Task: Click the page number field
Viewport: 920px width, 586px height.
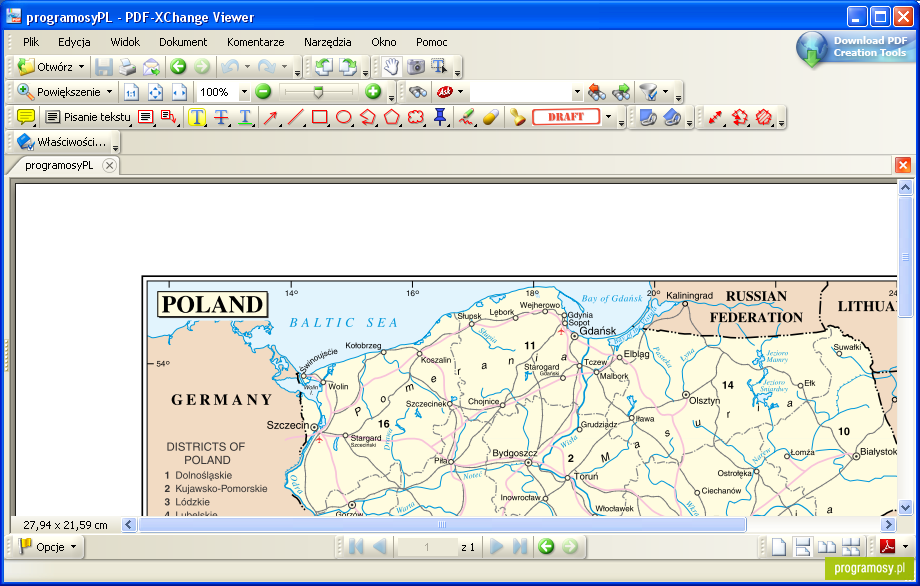Action: 427,547
